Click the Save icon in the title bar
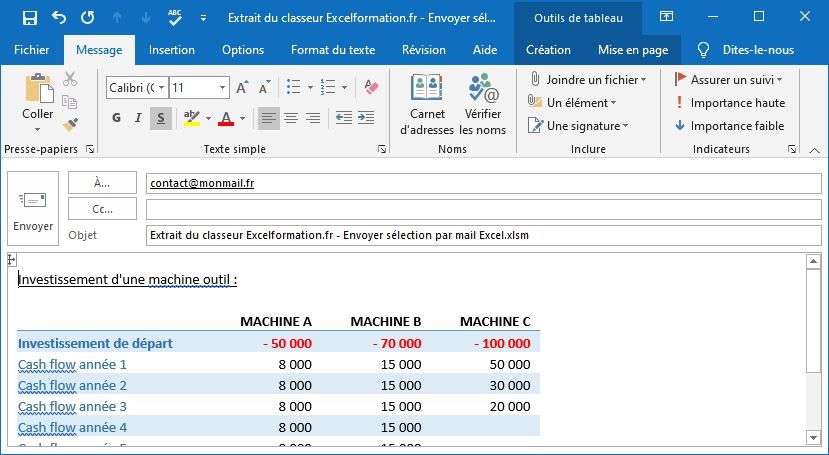 (x=30, y=18)
